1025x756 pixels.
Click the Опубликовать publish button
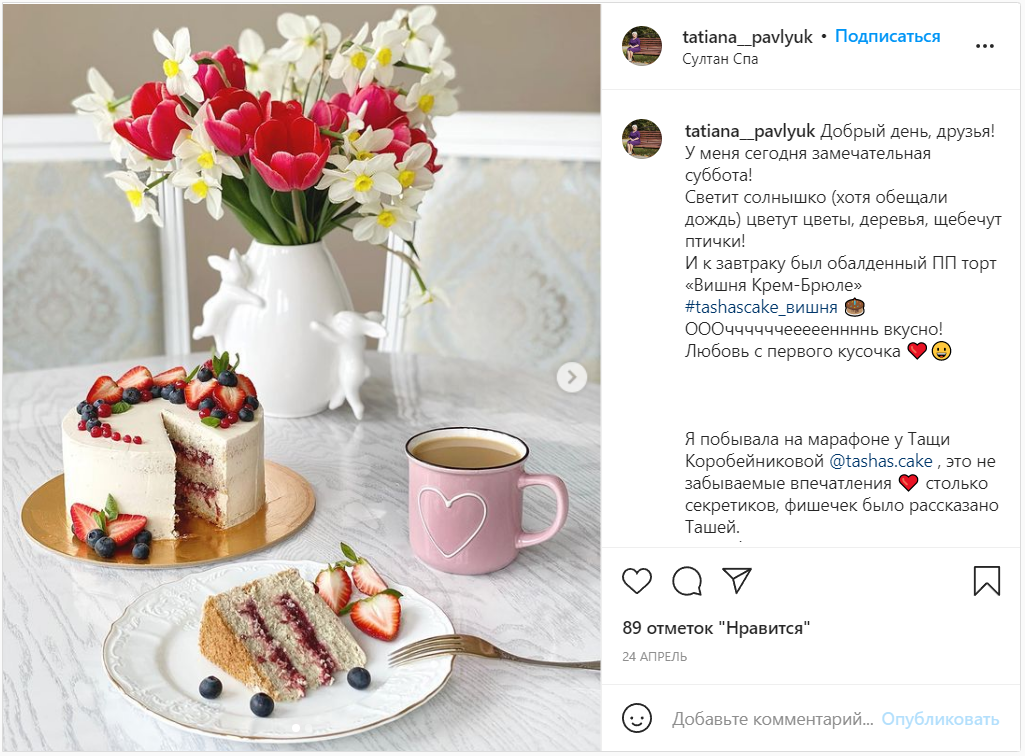(x=940, y=719)
